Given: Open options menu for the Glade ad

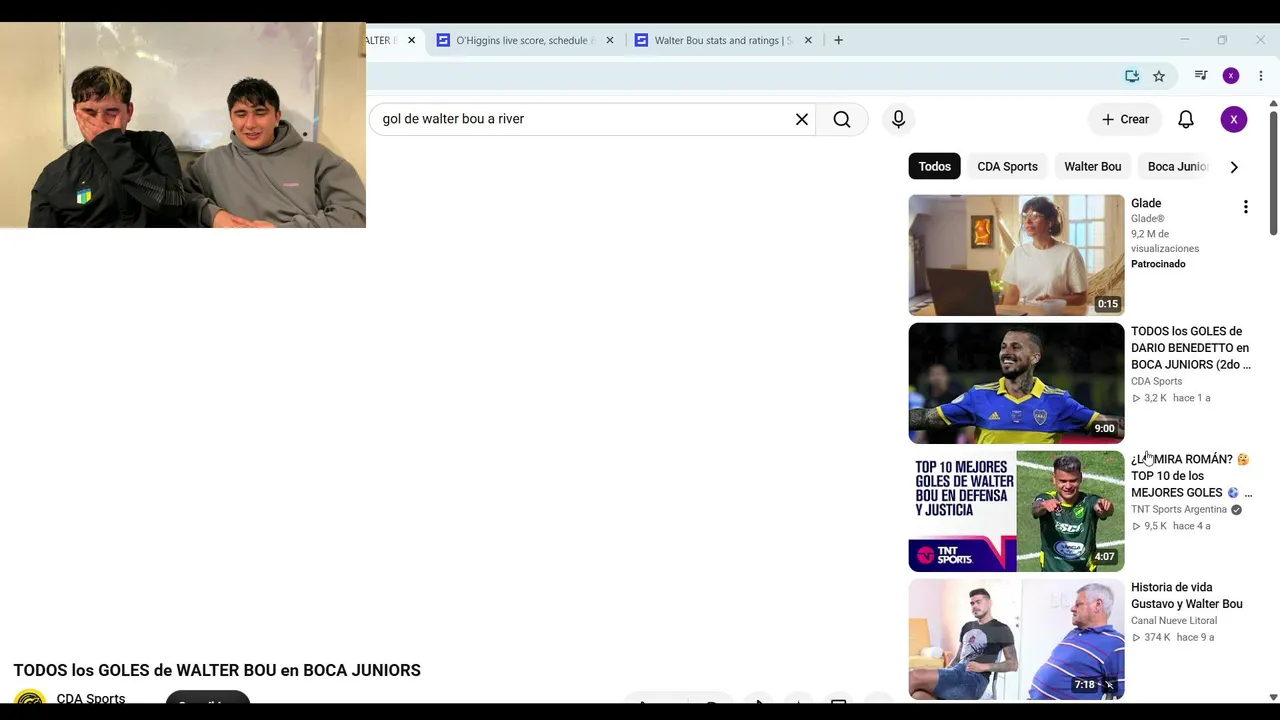Looking at the screenshot, I should 1246,207.
